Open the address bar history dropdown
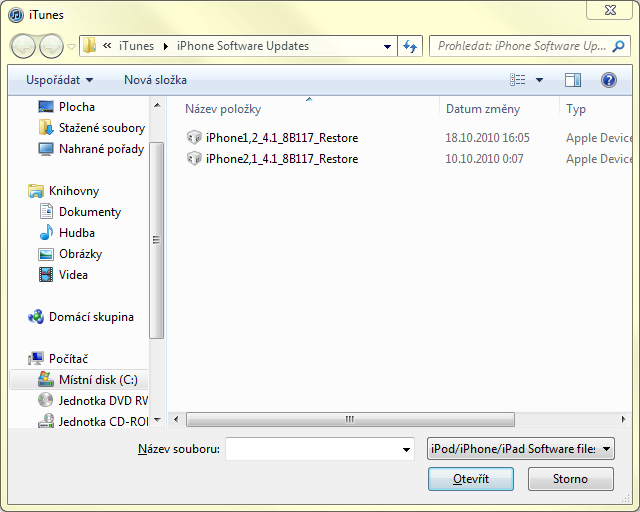640x512 pixels. 387,47
